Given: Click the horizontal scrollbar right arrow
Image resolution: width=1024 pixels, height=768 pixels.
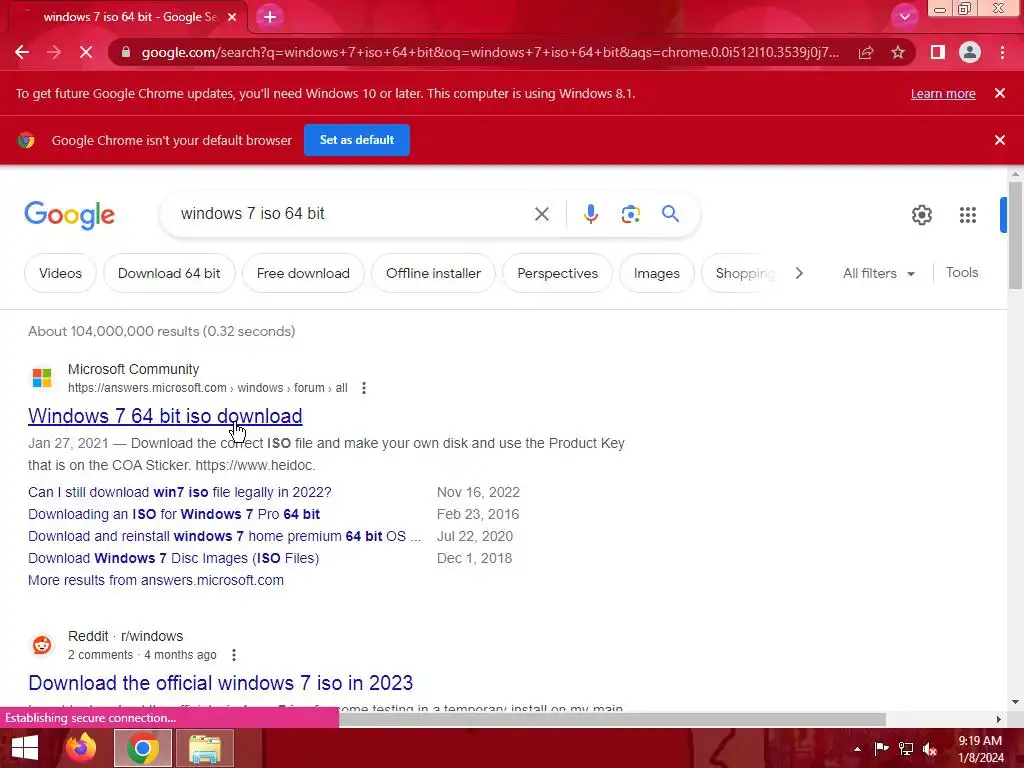Looking at the screenshot, I should pos(998,719).
